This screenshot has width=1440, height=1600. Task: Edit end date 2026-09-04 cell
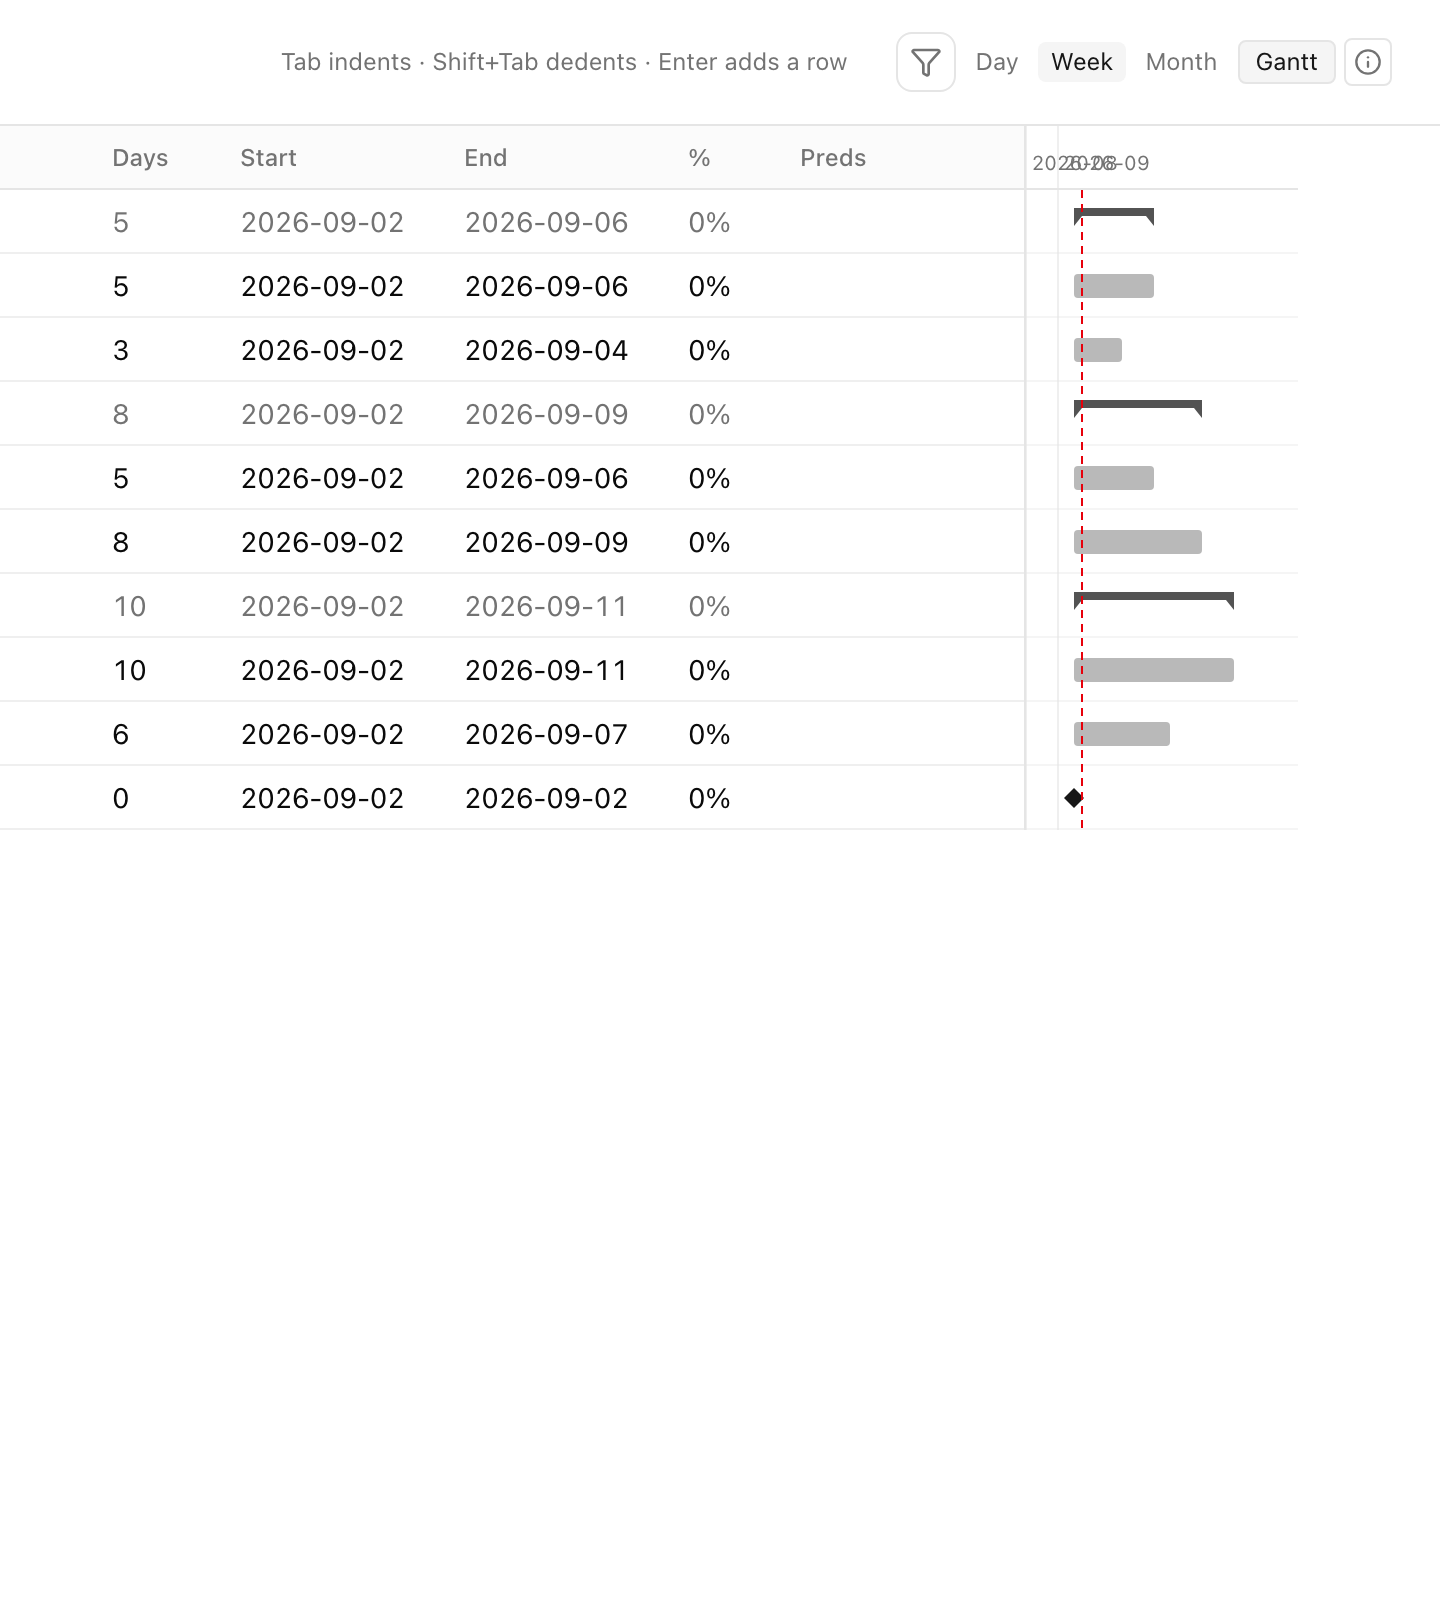coord(547,350)
